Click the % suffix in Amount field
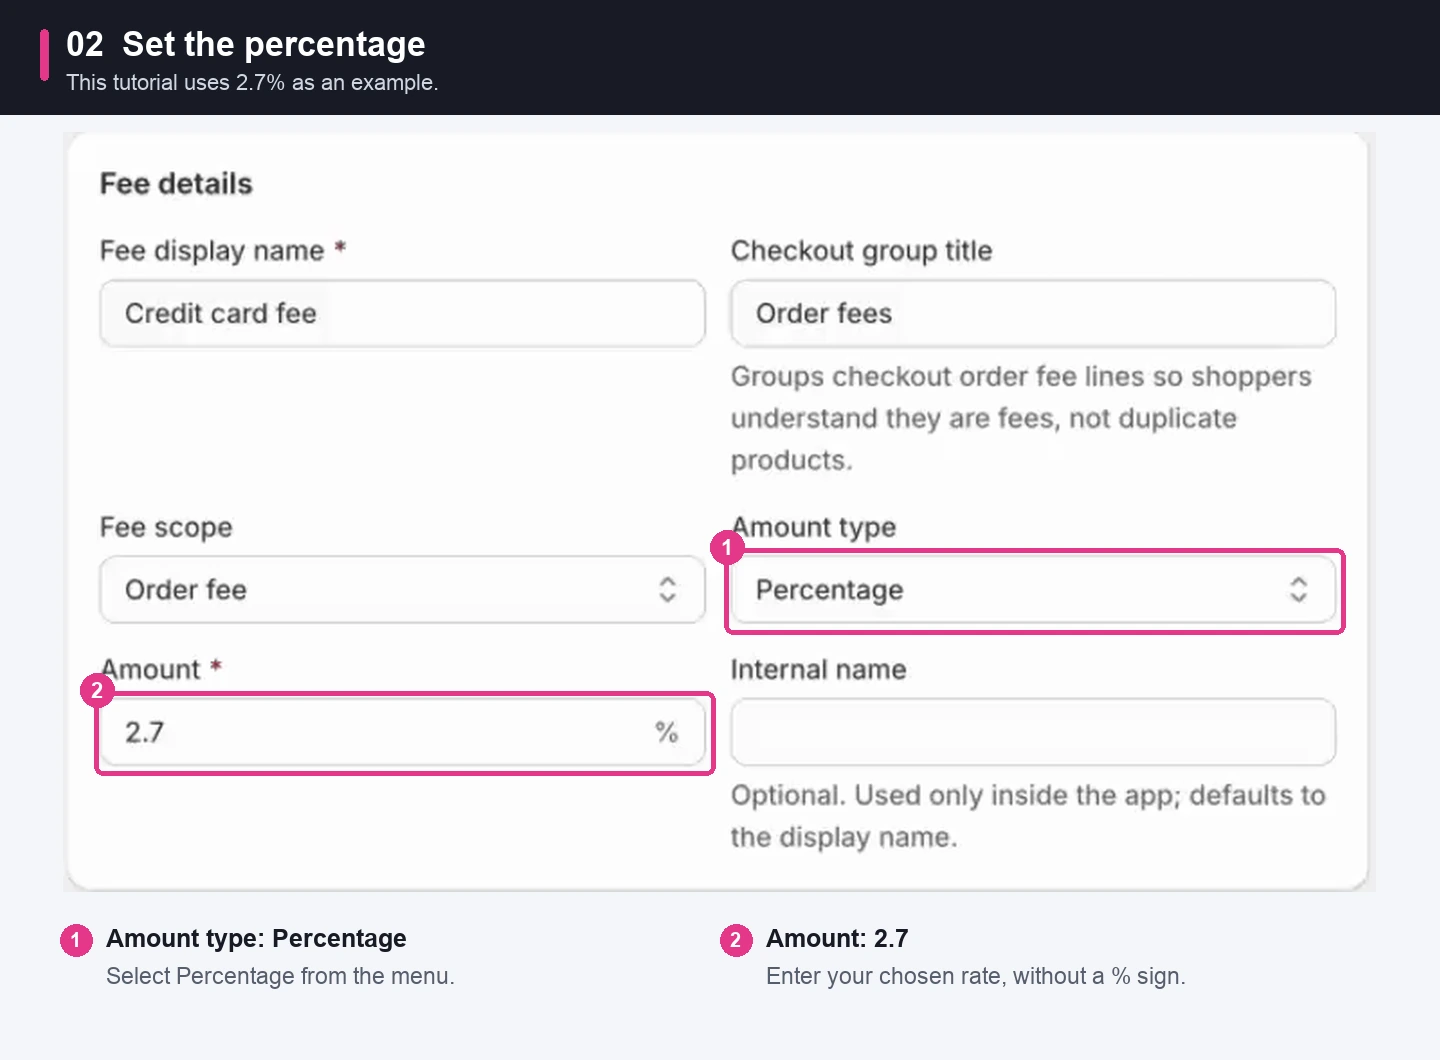Image resolution: width=1440 pixels, height=1060 pixels. (x=667, y=733)
